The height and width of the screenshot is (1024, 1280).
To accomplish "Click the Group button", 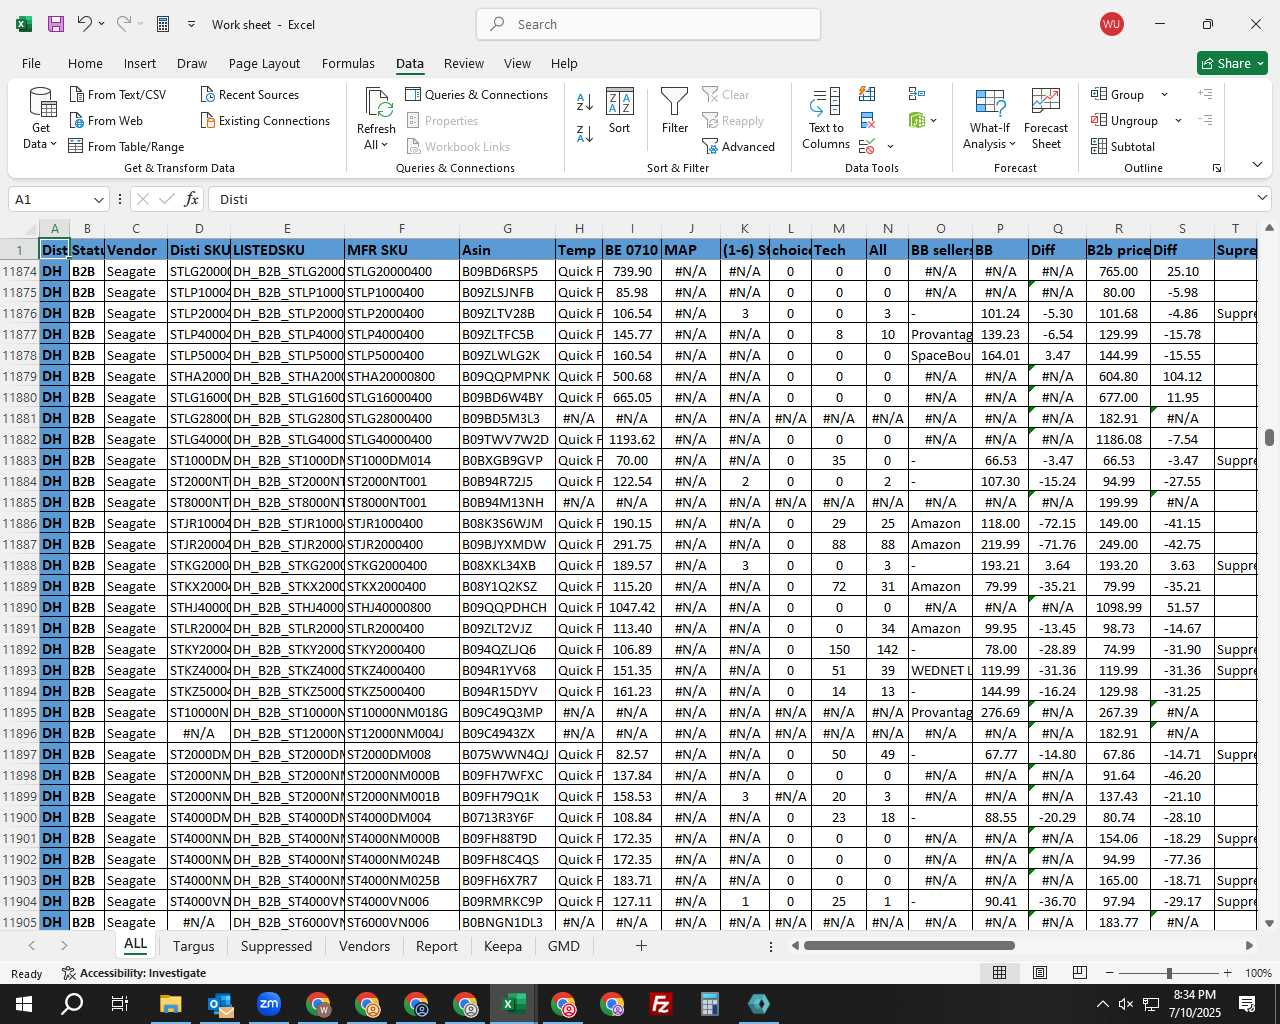I will tap(1118, 94).
